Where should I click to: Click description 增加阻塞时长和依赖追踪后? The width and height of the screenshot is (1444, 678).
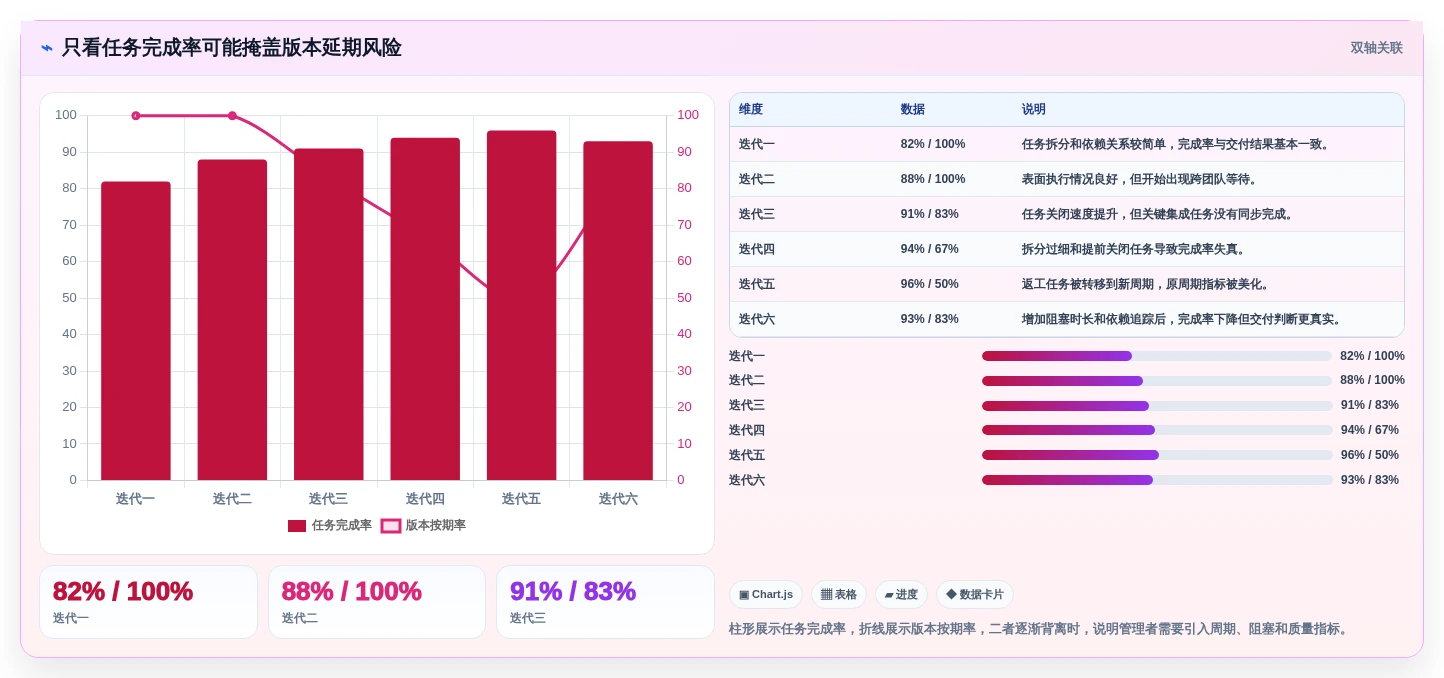(x=1183, y=319)
